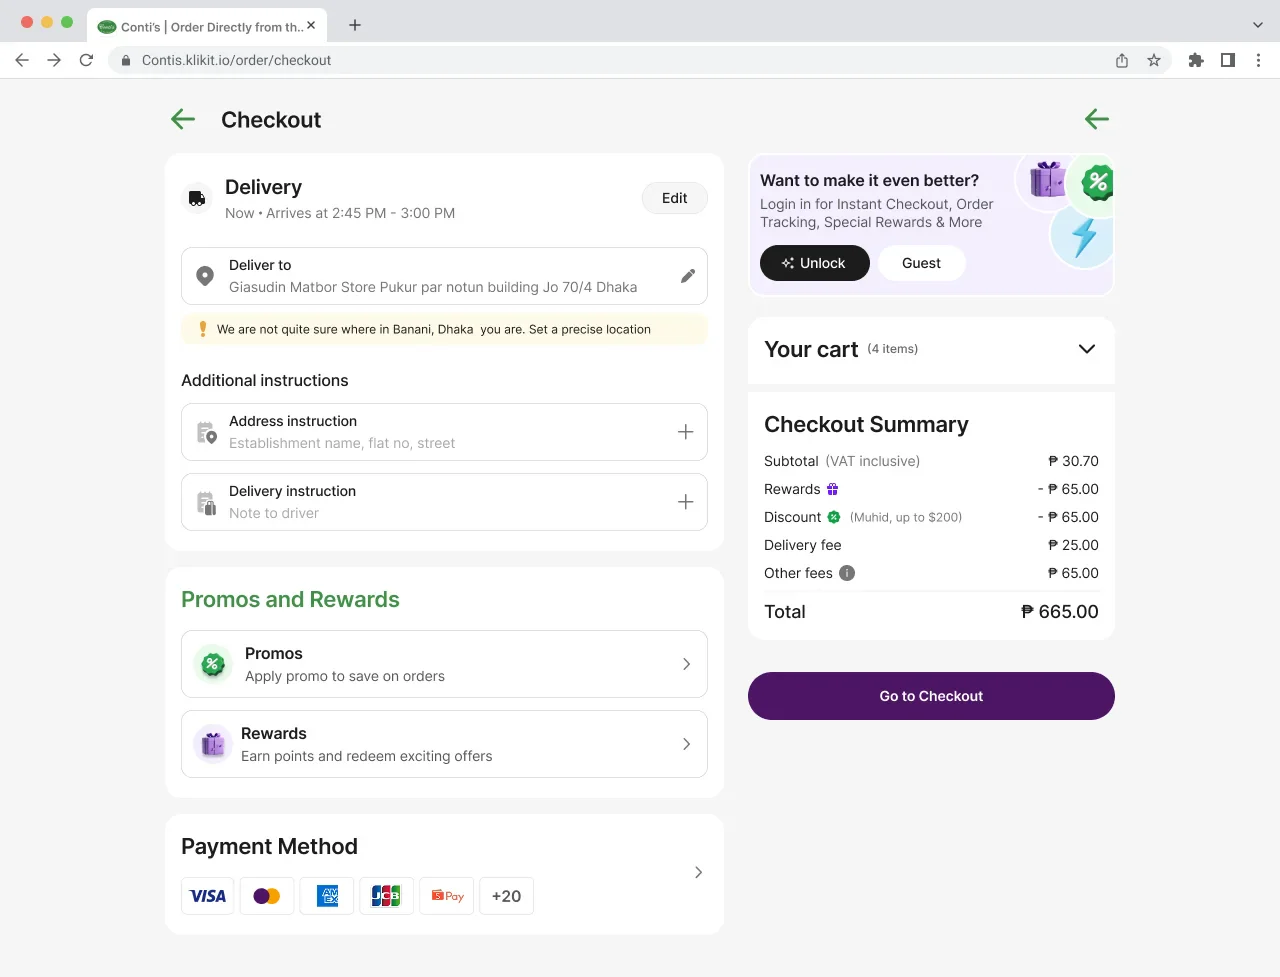Image resolution: width=1280 pixels, height=977 pixels.
Task: Click the location pin icon in Deliver to
Action: [205, 276]
